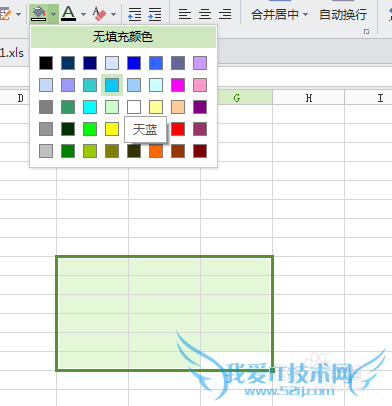Viewport: 392px width, 406px height.
Task: Choose the bright cyan swatch
Action: (90, 107)
